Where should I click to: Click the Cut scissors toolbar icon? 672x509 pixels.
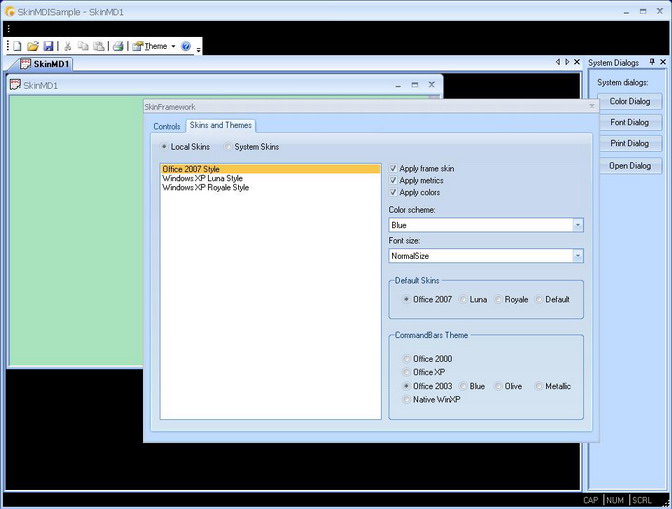68,46
